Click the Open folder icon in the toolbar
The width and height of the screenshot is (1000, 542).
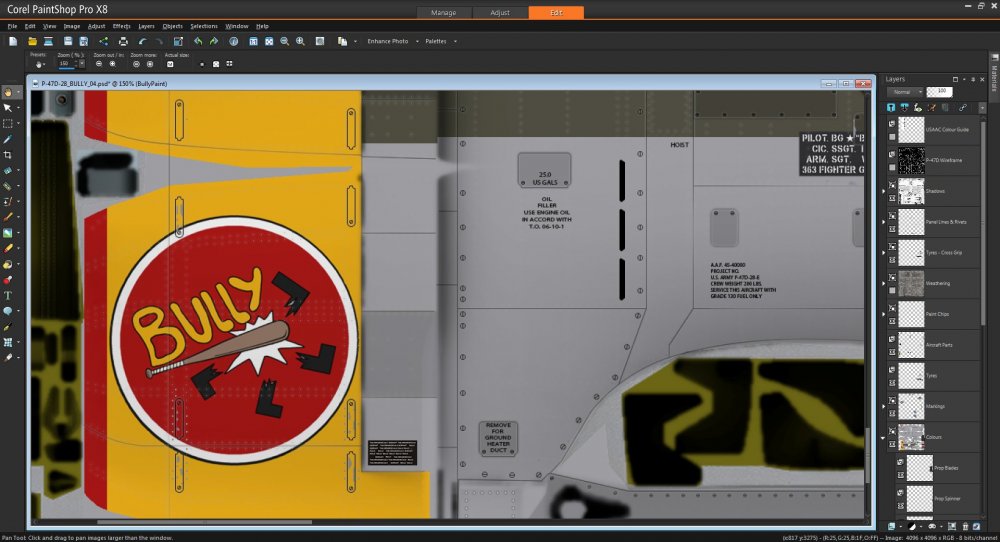[x=32, y=41]
